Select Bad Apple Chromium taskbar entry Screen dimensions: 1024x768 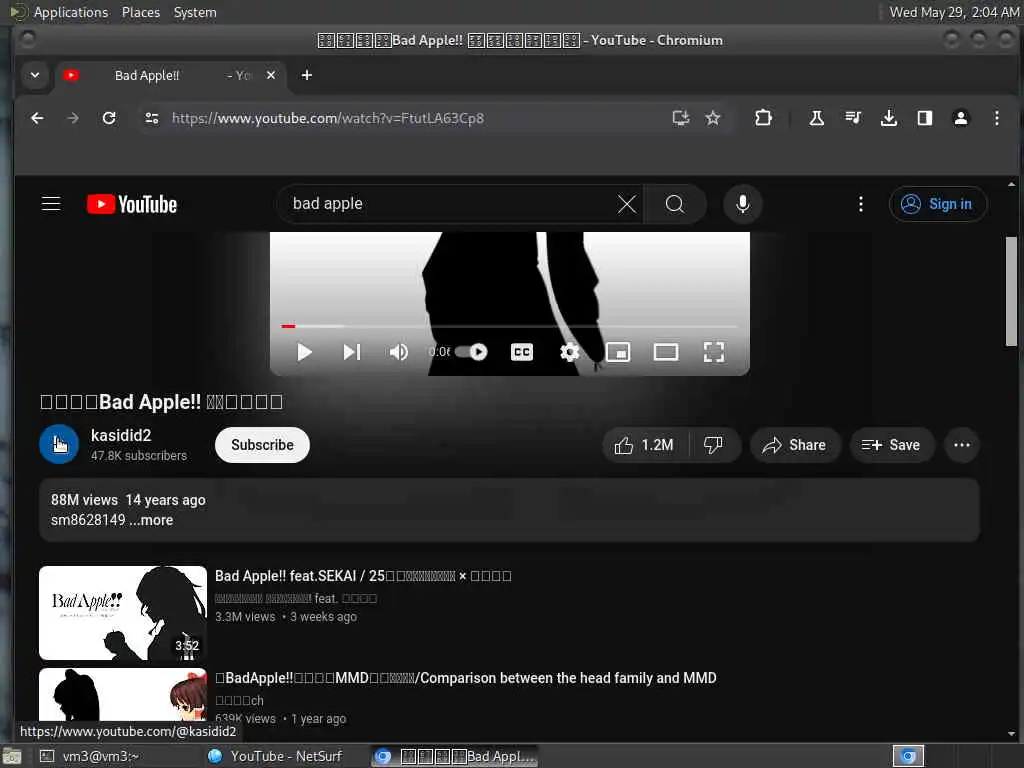pos(455,756)
